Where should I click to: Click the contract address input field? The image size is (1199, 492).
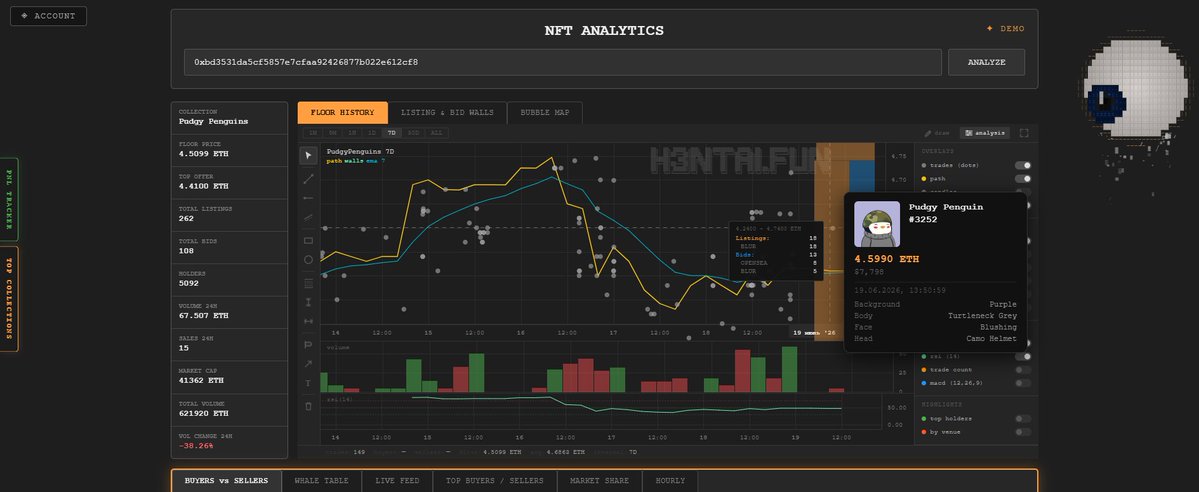(x=562, y=62)
